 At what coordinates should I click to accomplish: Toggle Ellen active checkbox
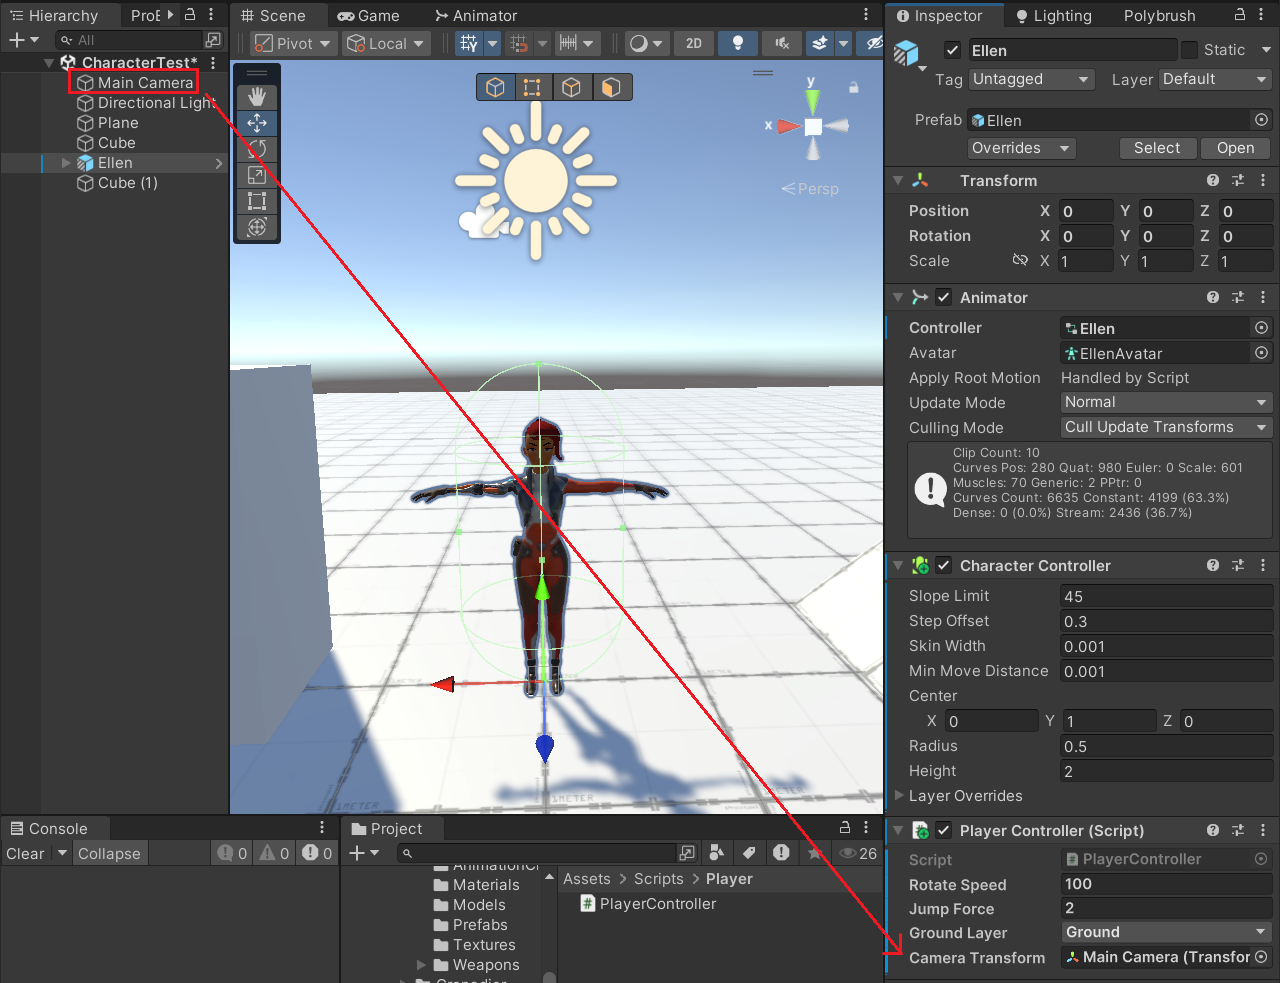tap(953, 50)
